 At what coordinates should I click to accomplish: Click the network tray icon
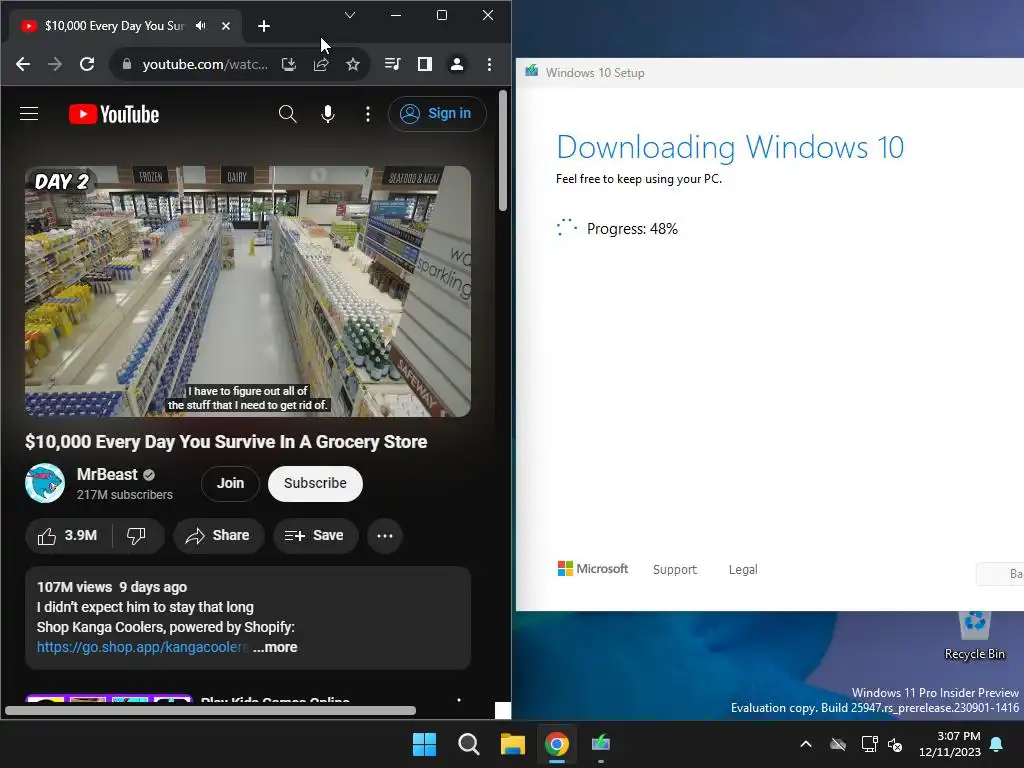point(869,744)
